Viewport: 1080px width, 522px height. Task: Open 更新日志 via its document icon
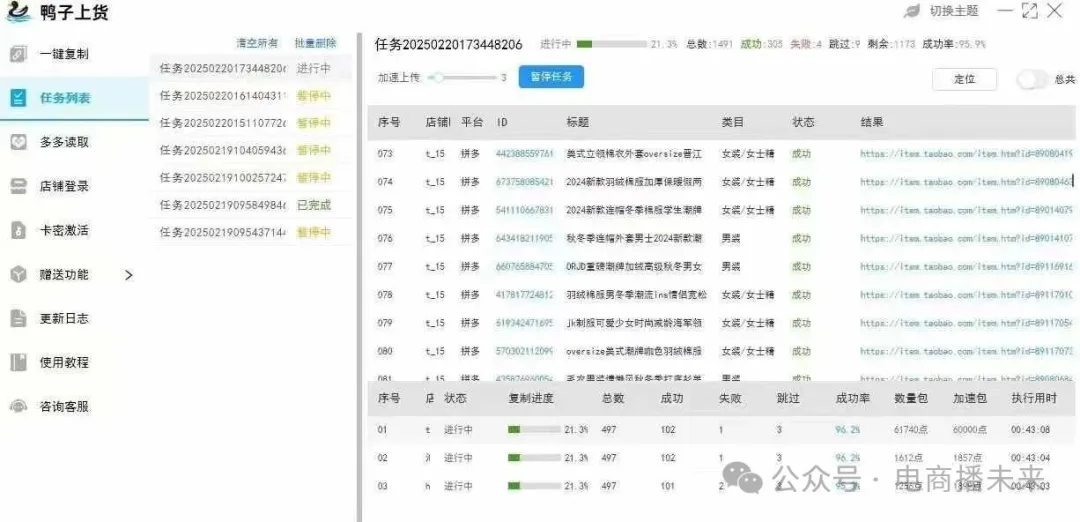pyautogui.click(x=18, y=318)
